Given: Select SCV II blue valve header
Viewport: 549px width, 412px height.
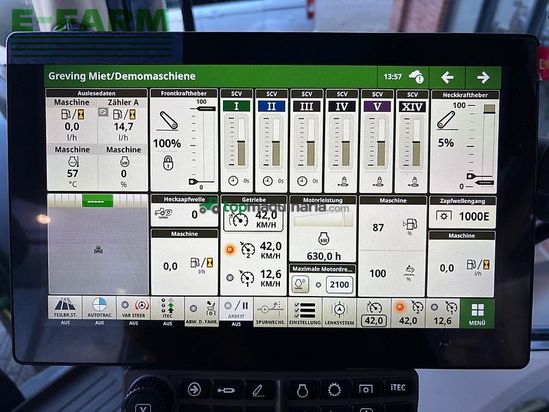Looking at the screenshot, I should click(271, 106).
